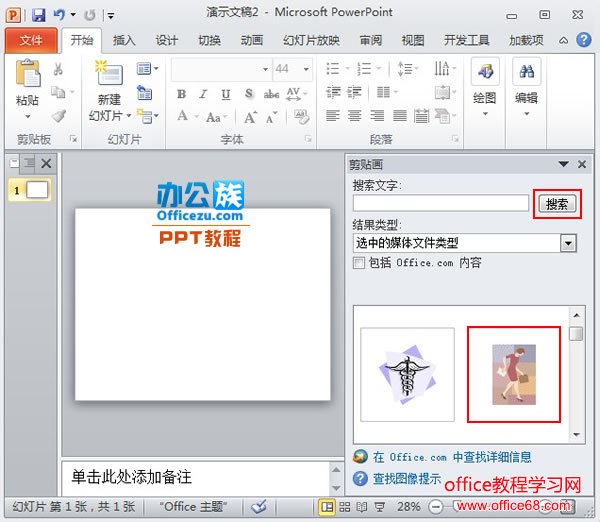Check include Office.com content box

(x=359, y=263)
